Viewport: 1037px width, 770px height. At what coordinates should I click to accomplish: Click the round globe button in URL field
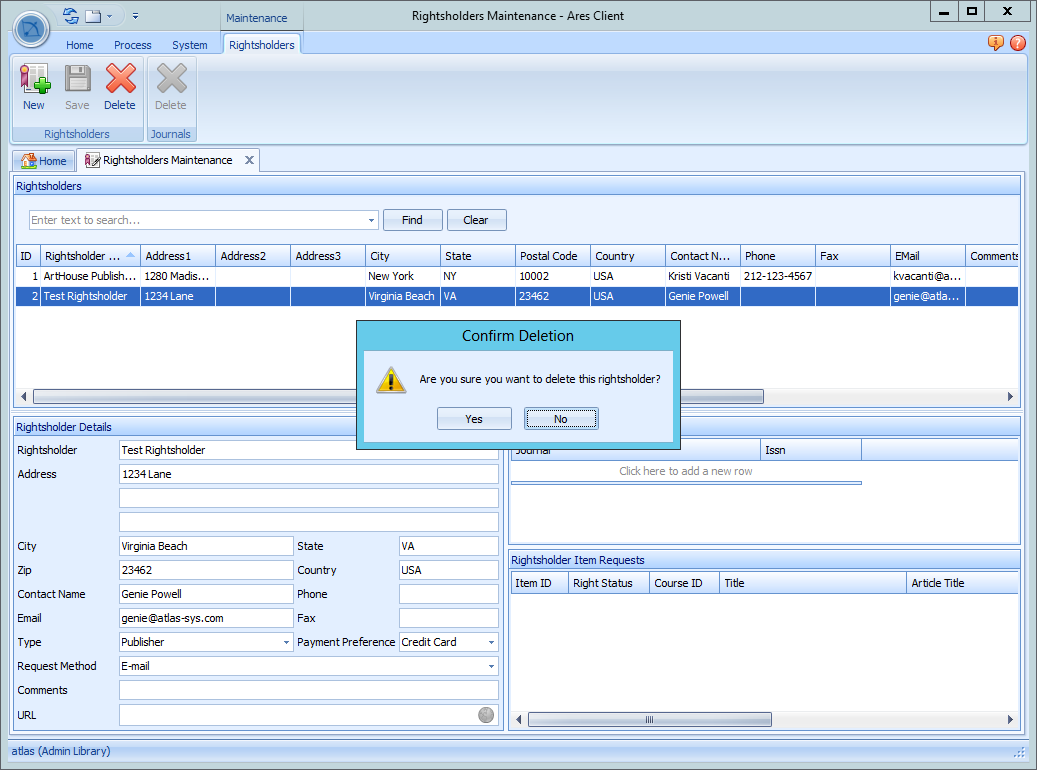click(x=486, y=715)
